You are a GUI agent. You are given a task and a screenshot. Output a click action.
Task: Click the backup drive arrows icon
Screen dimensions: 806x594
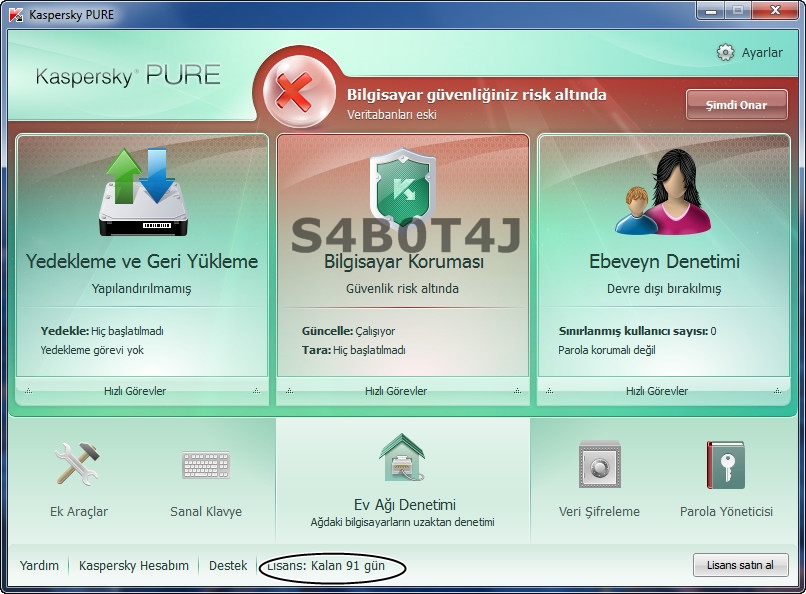tap(143, 192)
